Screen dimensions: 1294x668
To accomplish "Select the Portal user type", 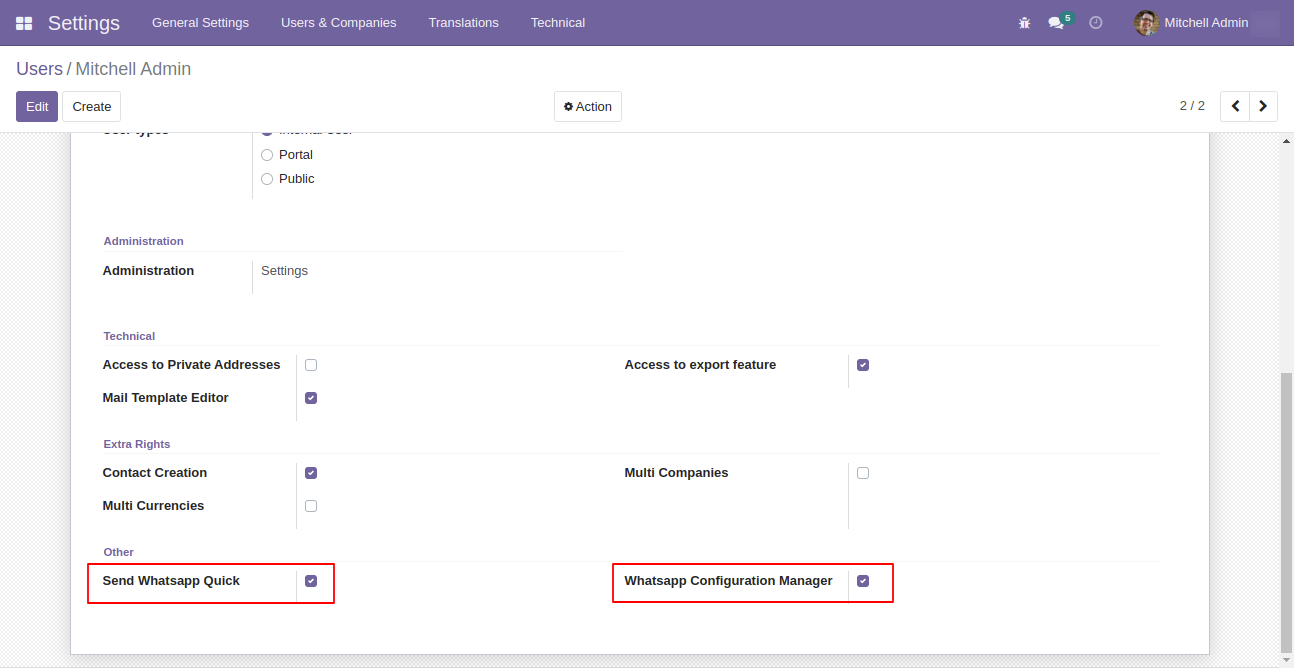I will pyautogui.click(x=267, y=155).
